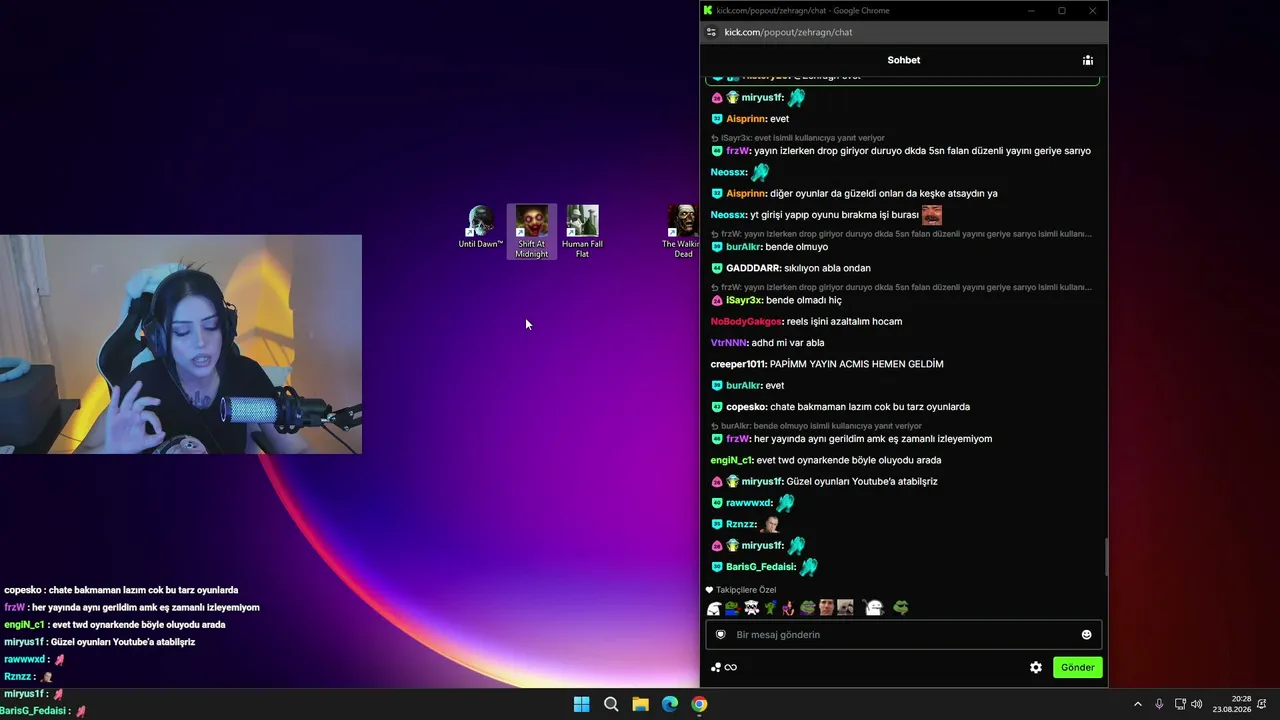Screen dimensions: 1280x720
Task: Insert the woman in pink dress emote
Action: tap(789, 608)
